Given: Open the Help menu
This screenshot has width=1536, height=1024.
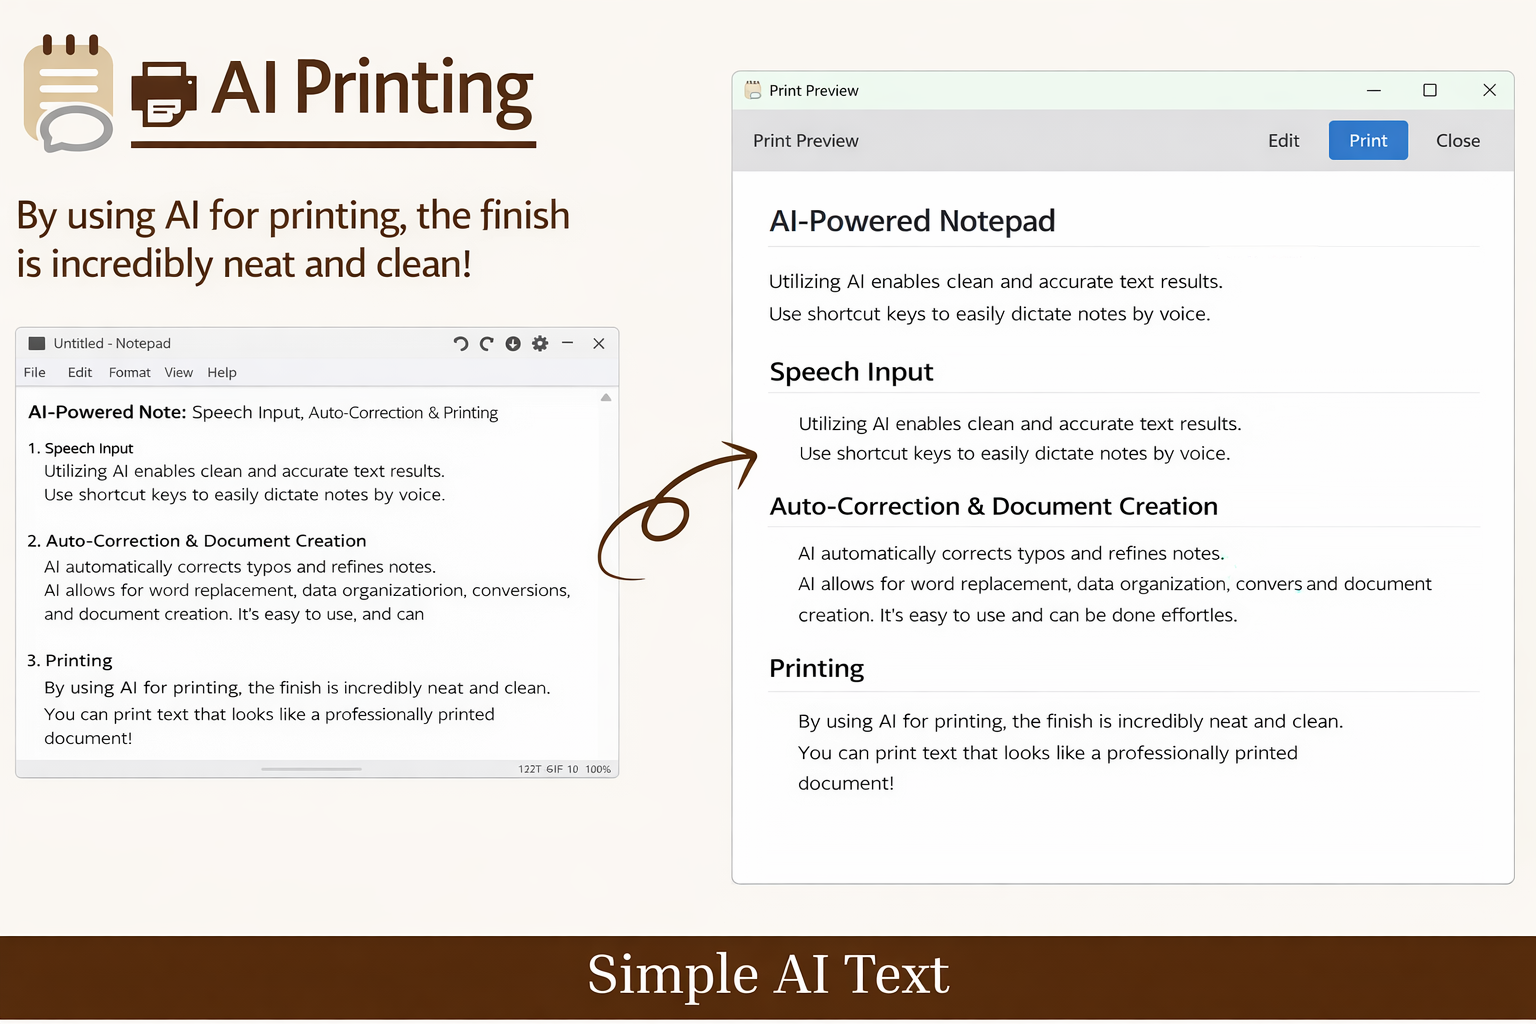Looking at the screenshot, I should [221, 372].
